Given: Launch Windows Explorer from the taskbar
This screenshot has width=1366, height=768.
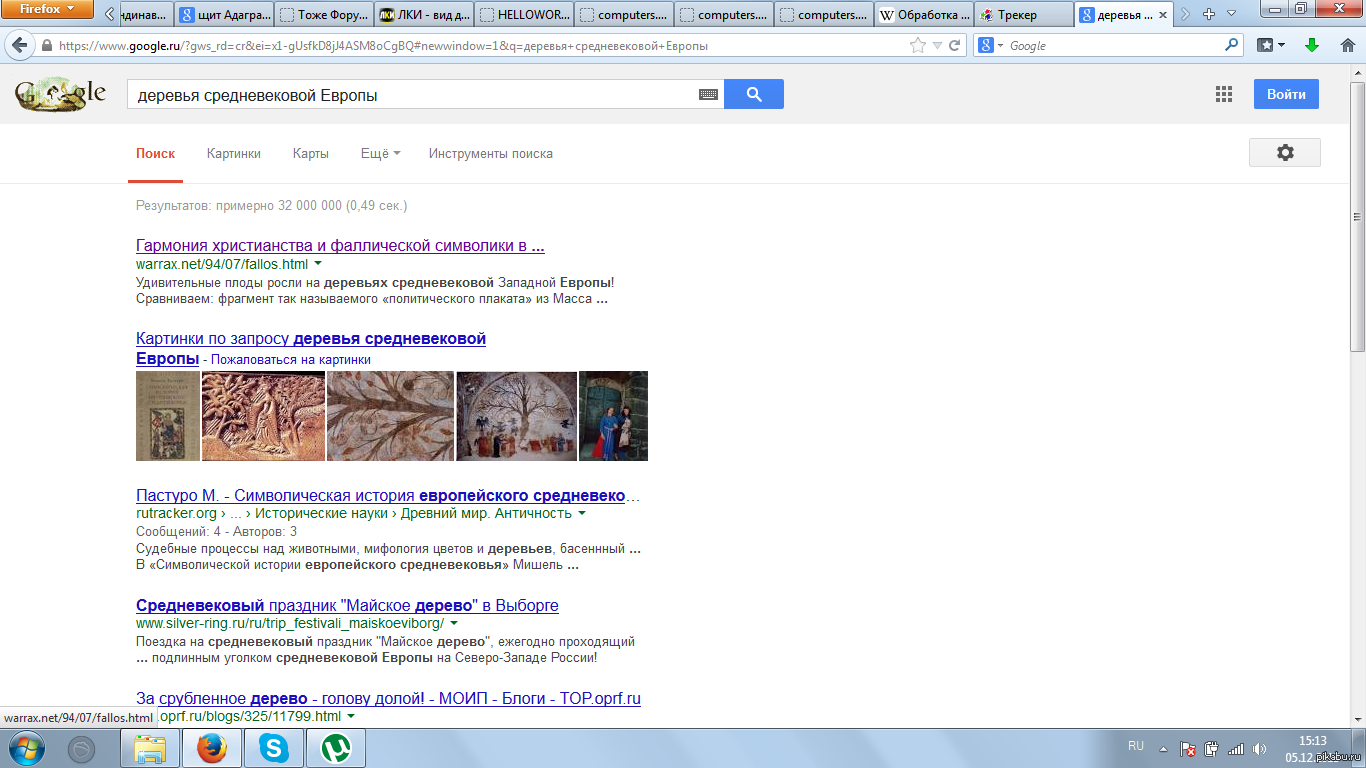Looking at the screenshot, I should (x=151, y=748).
